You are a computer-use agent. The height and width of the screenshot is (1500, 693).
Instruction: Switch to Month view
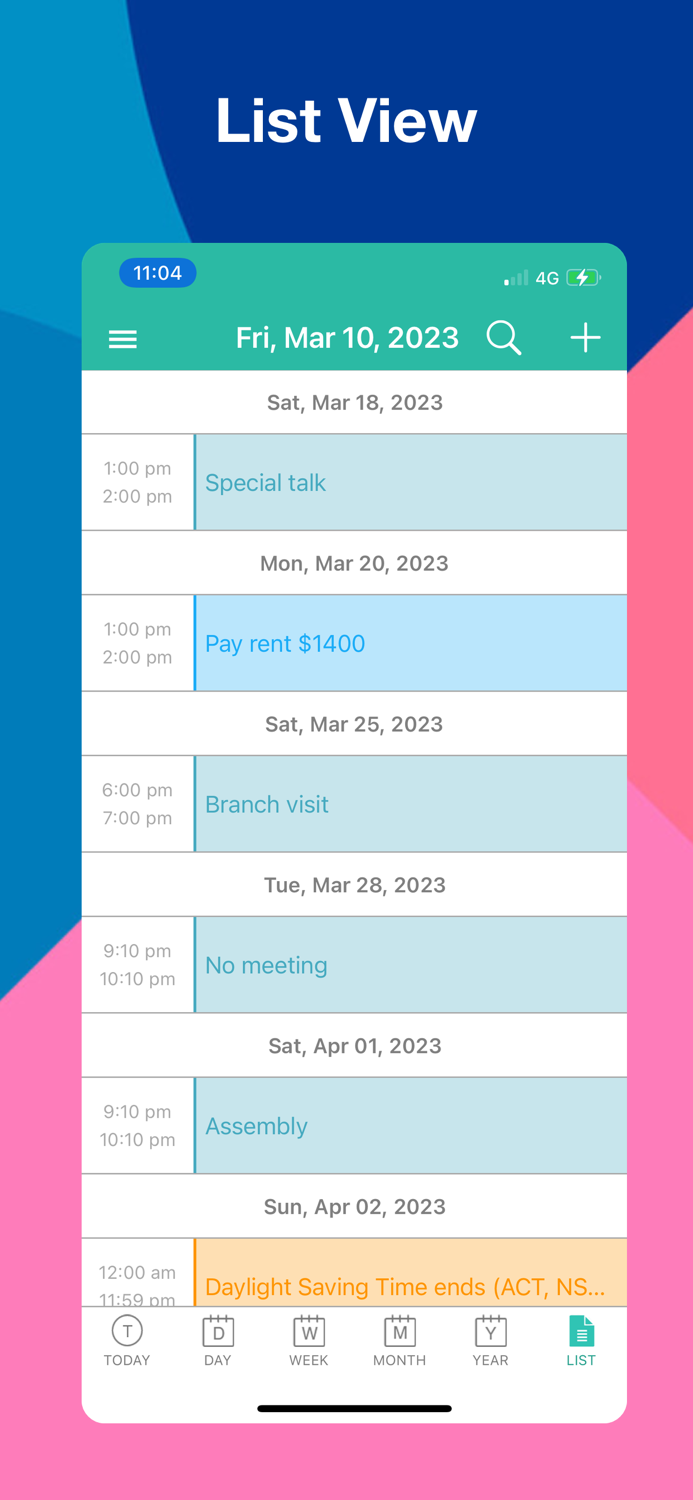point(399,1340)
